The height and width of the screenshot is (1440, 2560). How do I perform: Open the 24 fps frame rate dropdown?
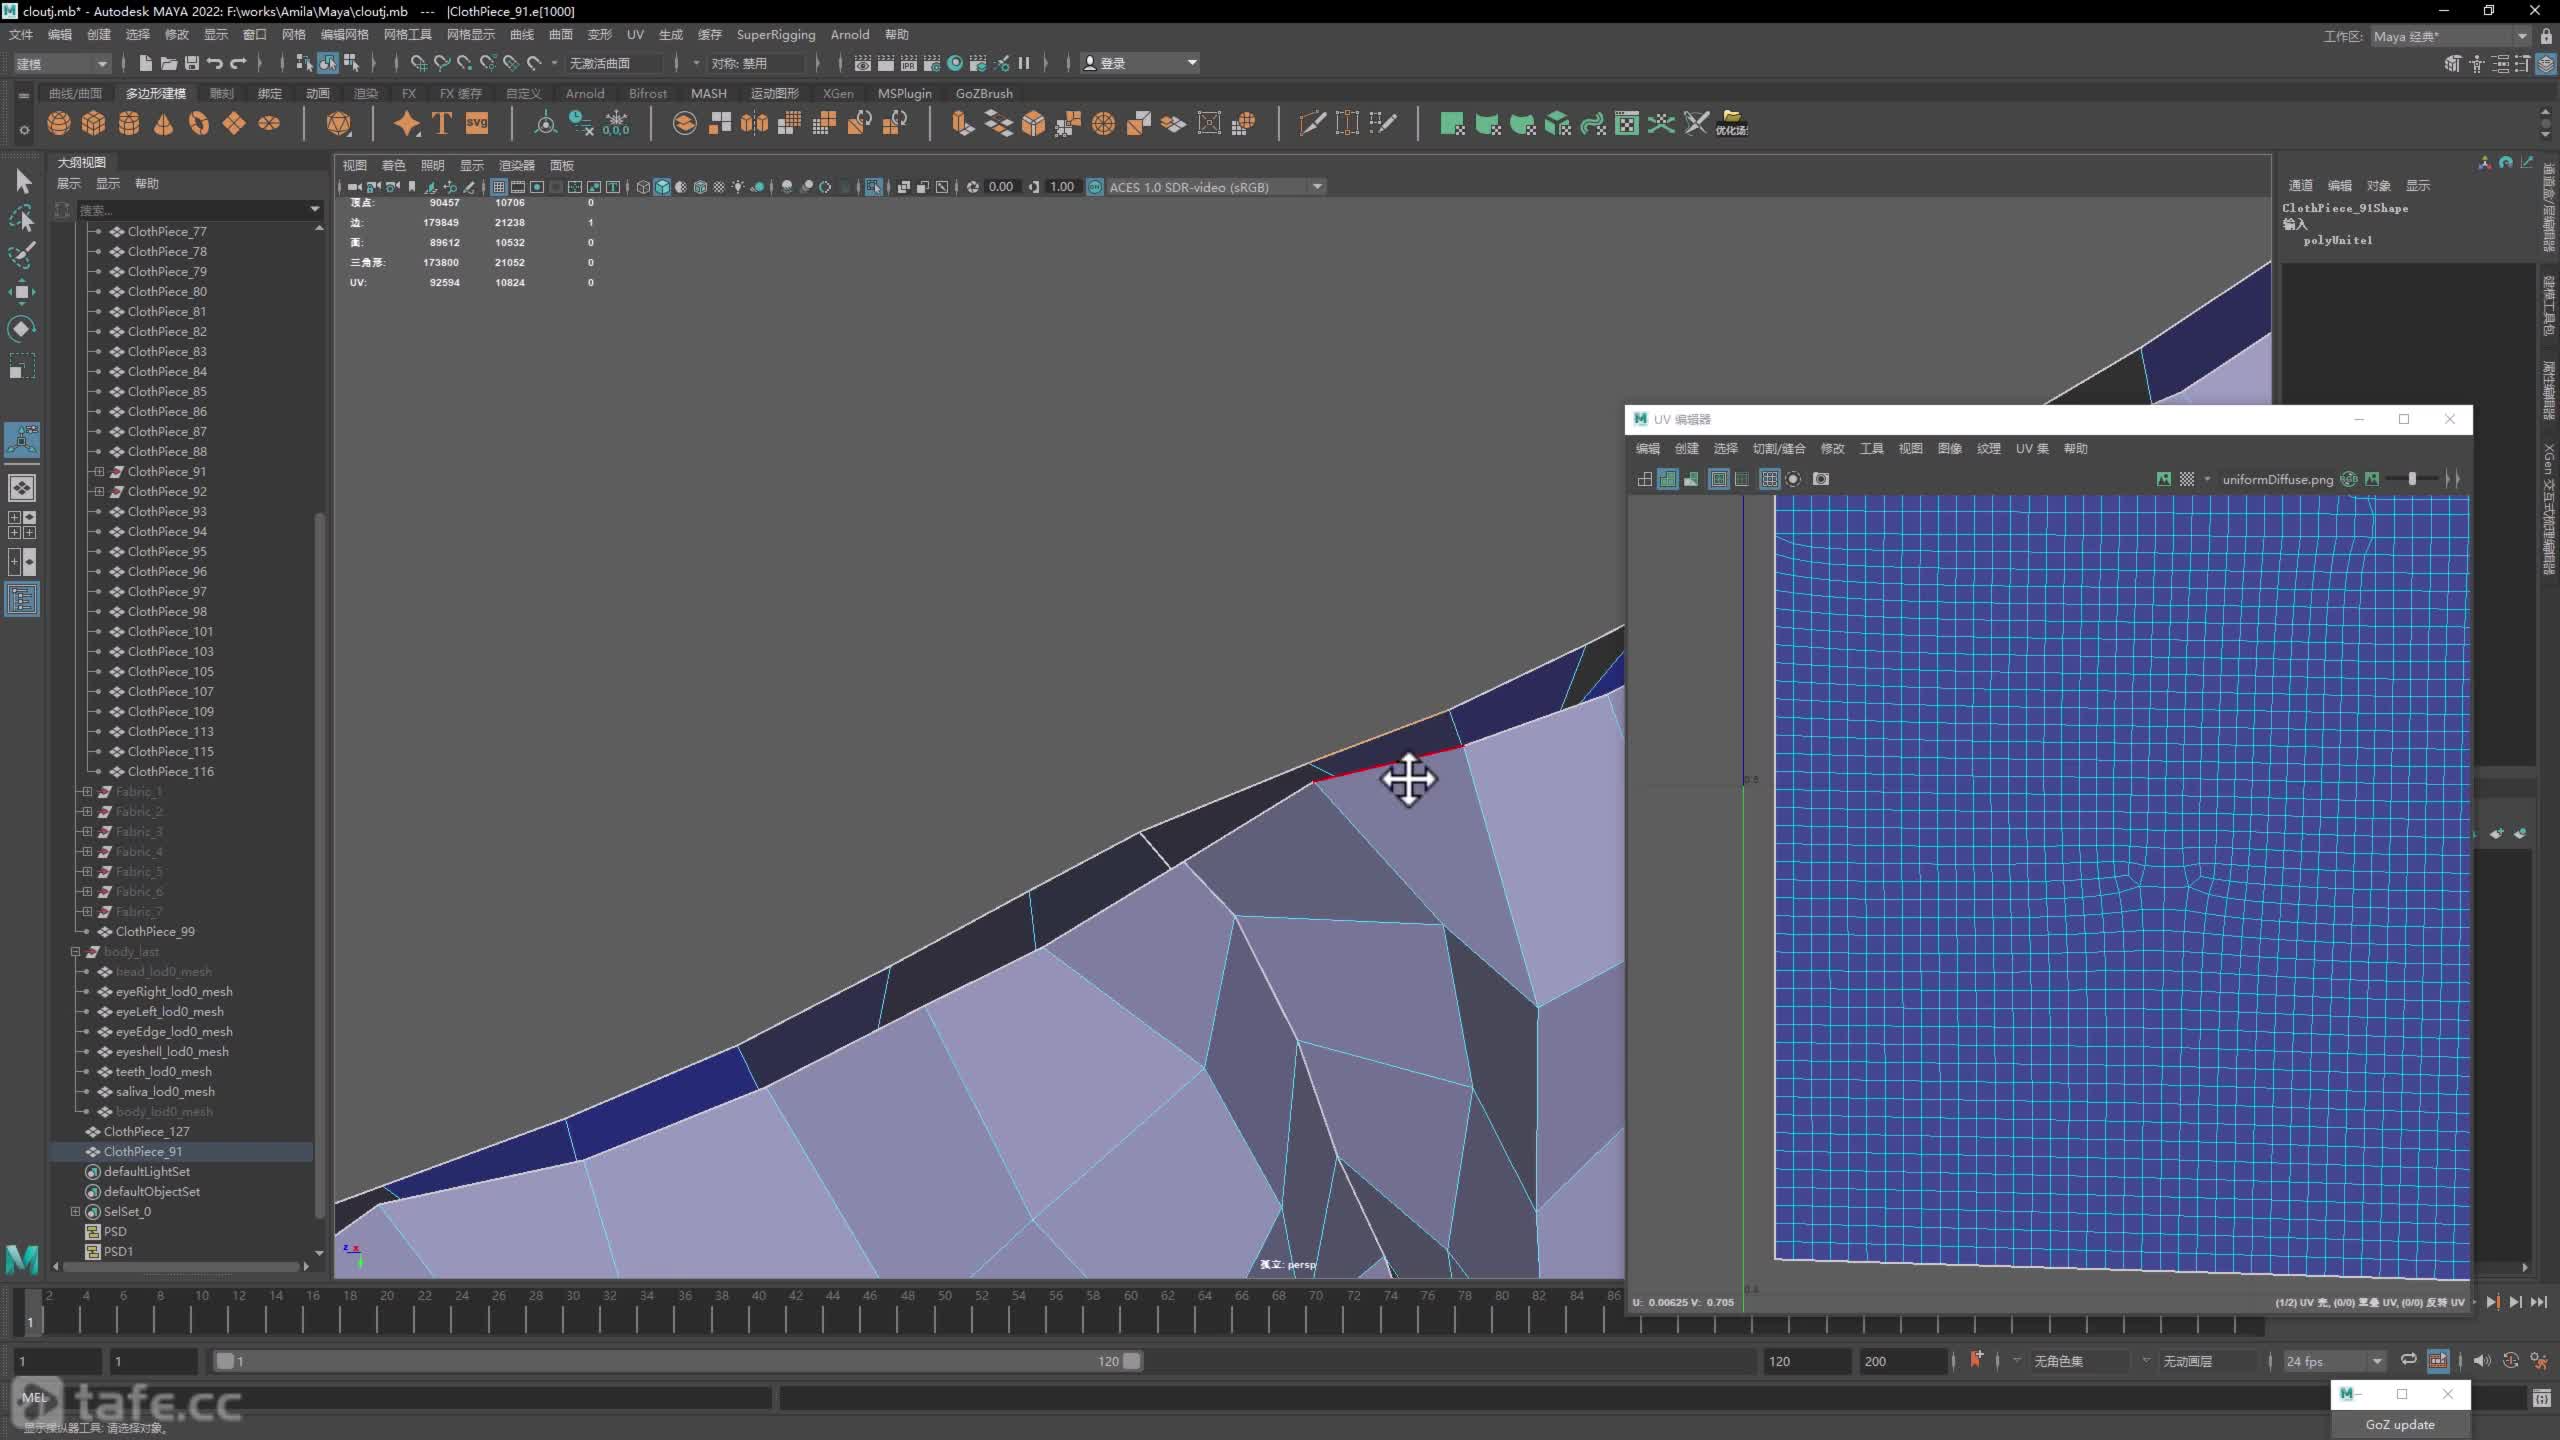point(2334,1361)
